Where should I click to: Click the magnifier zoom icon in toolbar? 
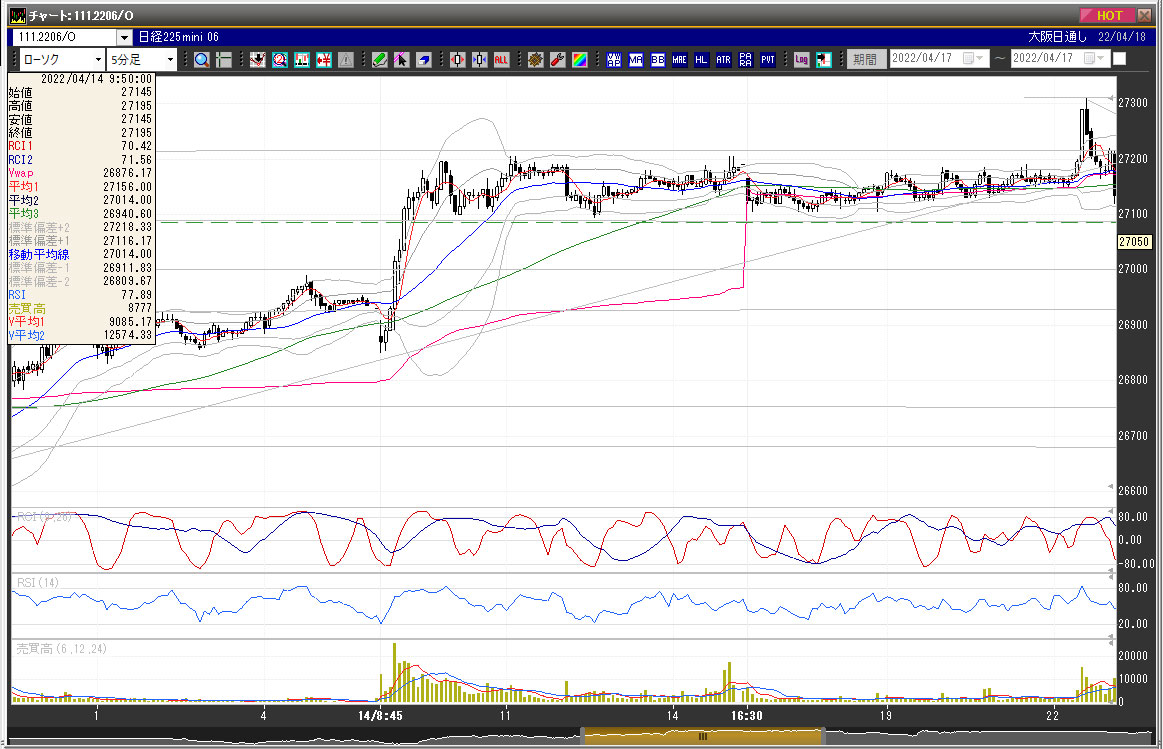click(x=201, y=60)
